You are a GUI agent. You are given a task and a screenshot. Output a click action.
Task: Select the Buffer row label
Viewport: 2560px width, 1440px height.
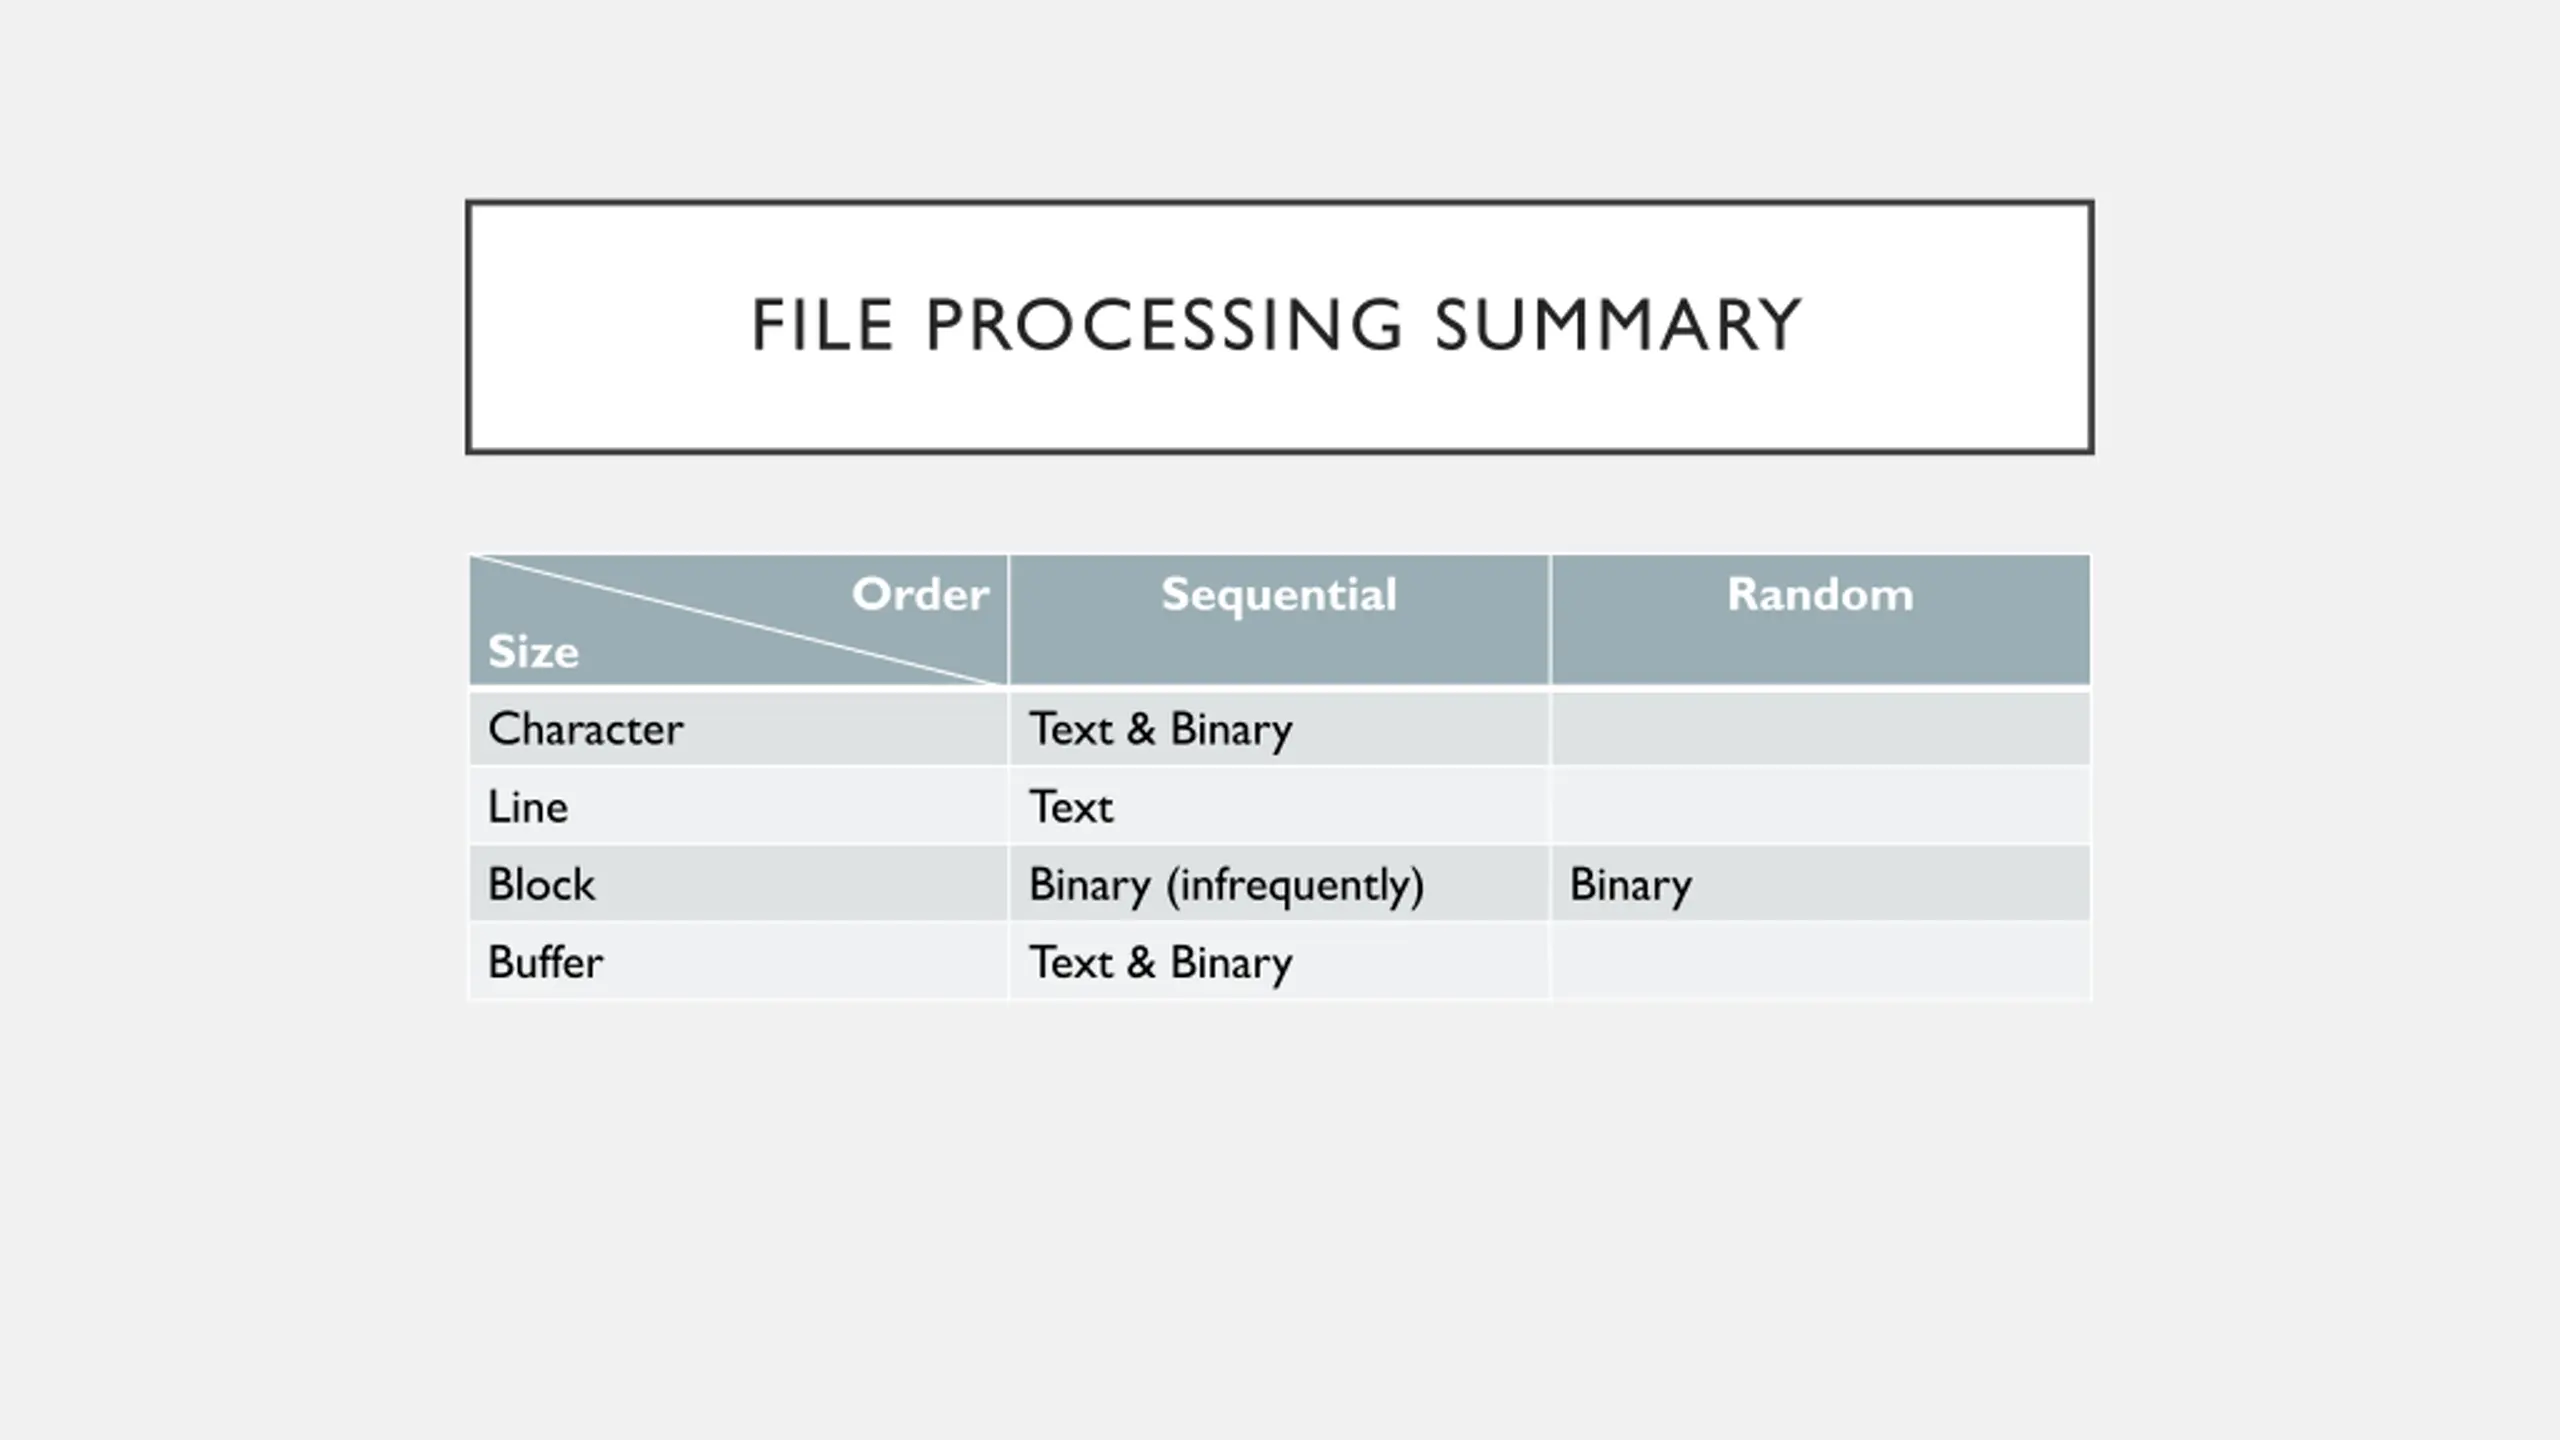click(x=545, y=962)
